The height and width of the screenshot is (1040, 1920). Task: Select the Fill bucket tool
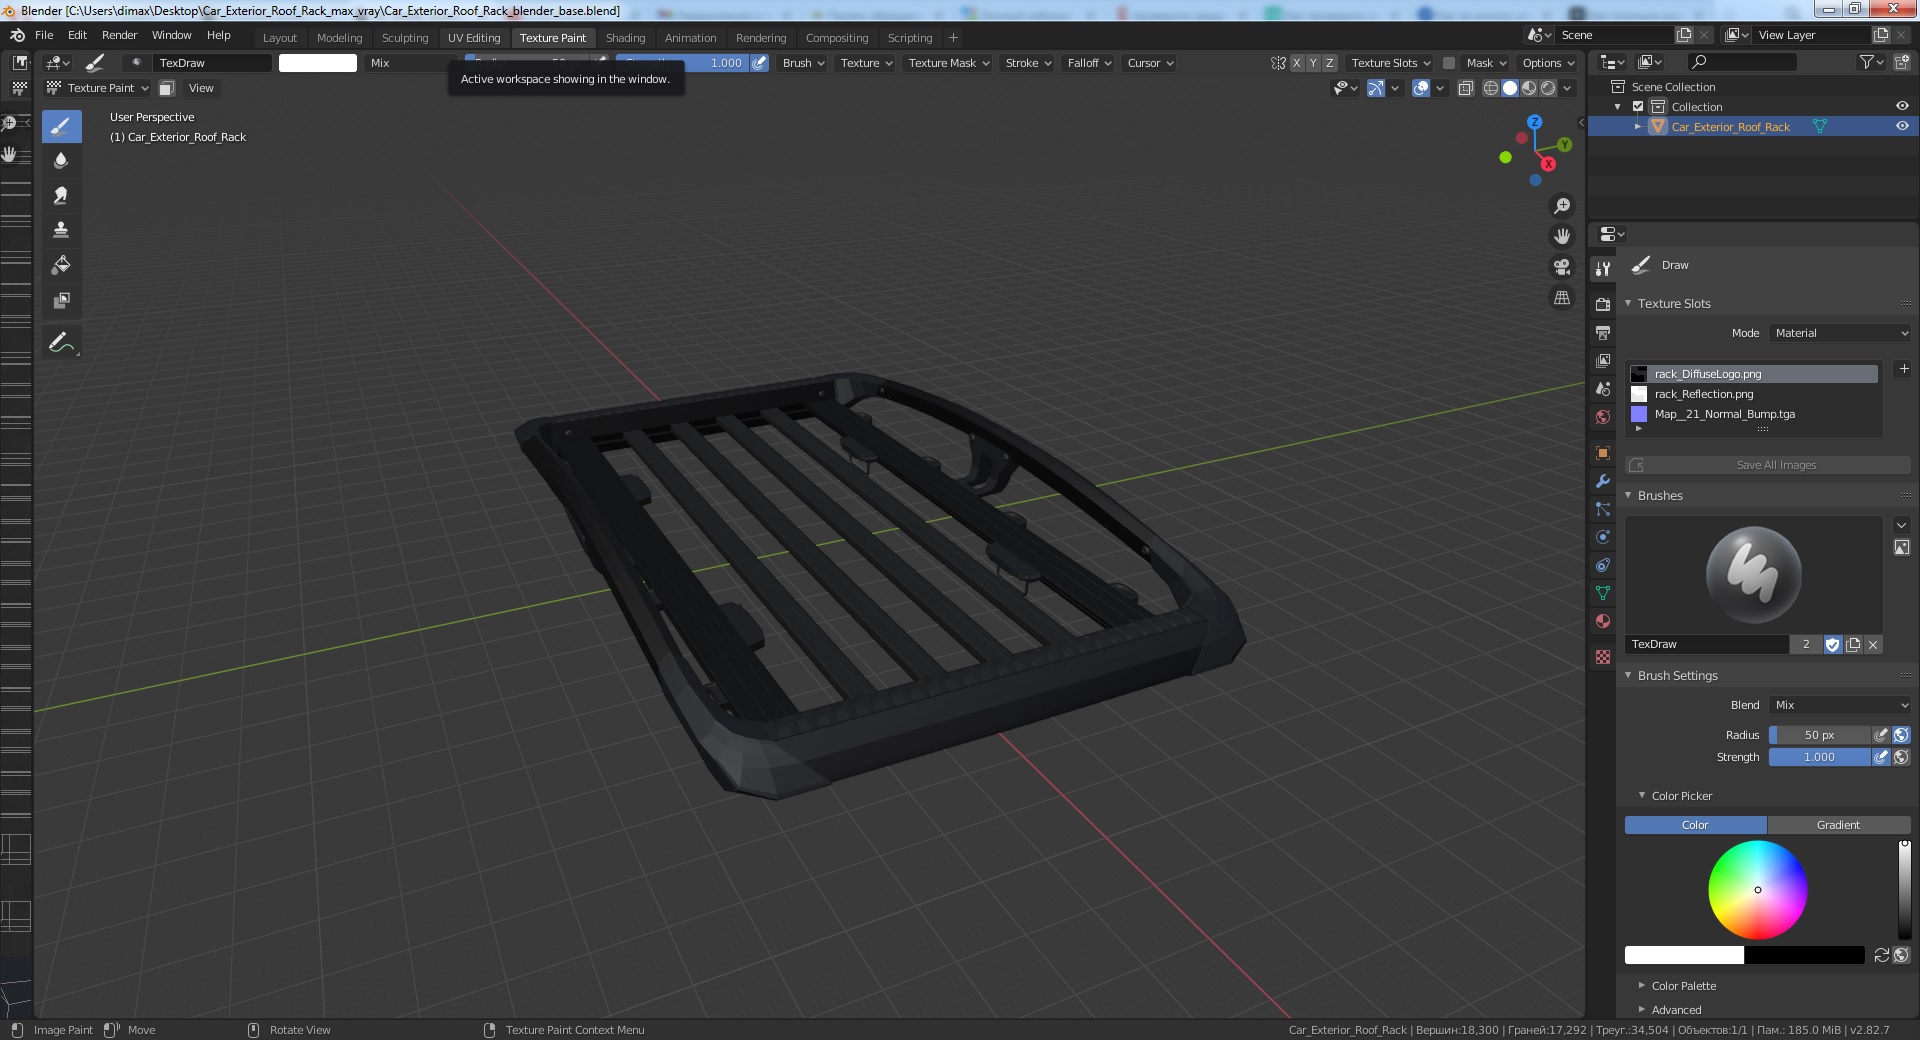[x=61, y=265]
